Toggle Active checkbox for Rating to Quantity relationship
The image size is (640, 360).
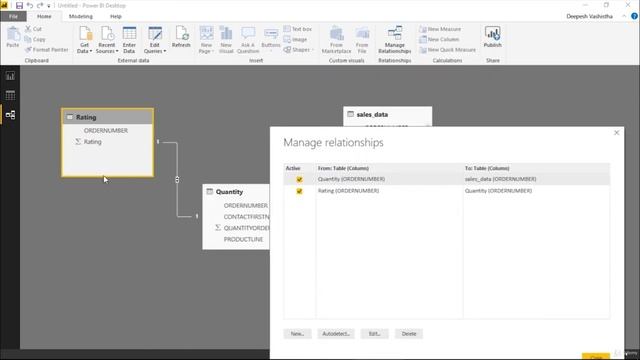tap(299, 191)
